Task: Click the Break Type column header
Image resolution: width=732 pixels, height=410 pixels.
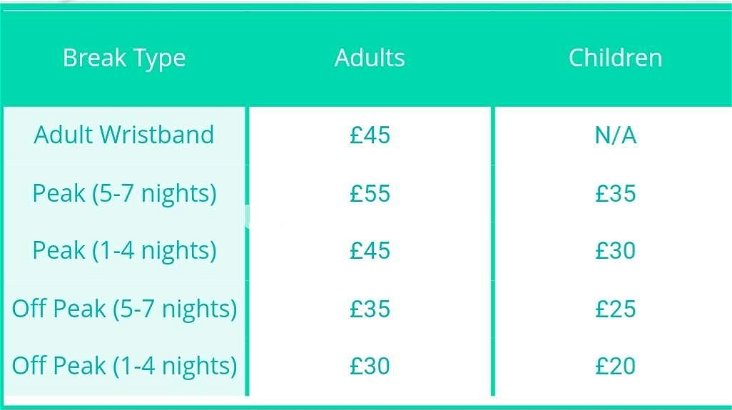Action: (124, 58)
